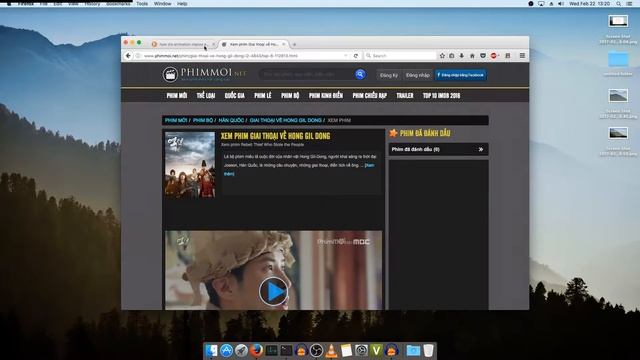Open the yellow Notes icon in dock
Image resolution: width=640 pixels, height=360 pixels.
346,350
